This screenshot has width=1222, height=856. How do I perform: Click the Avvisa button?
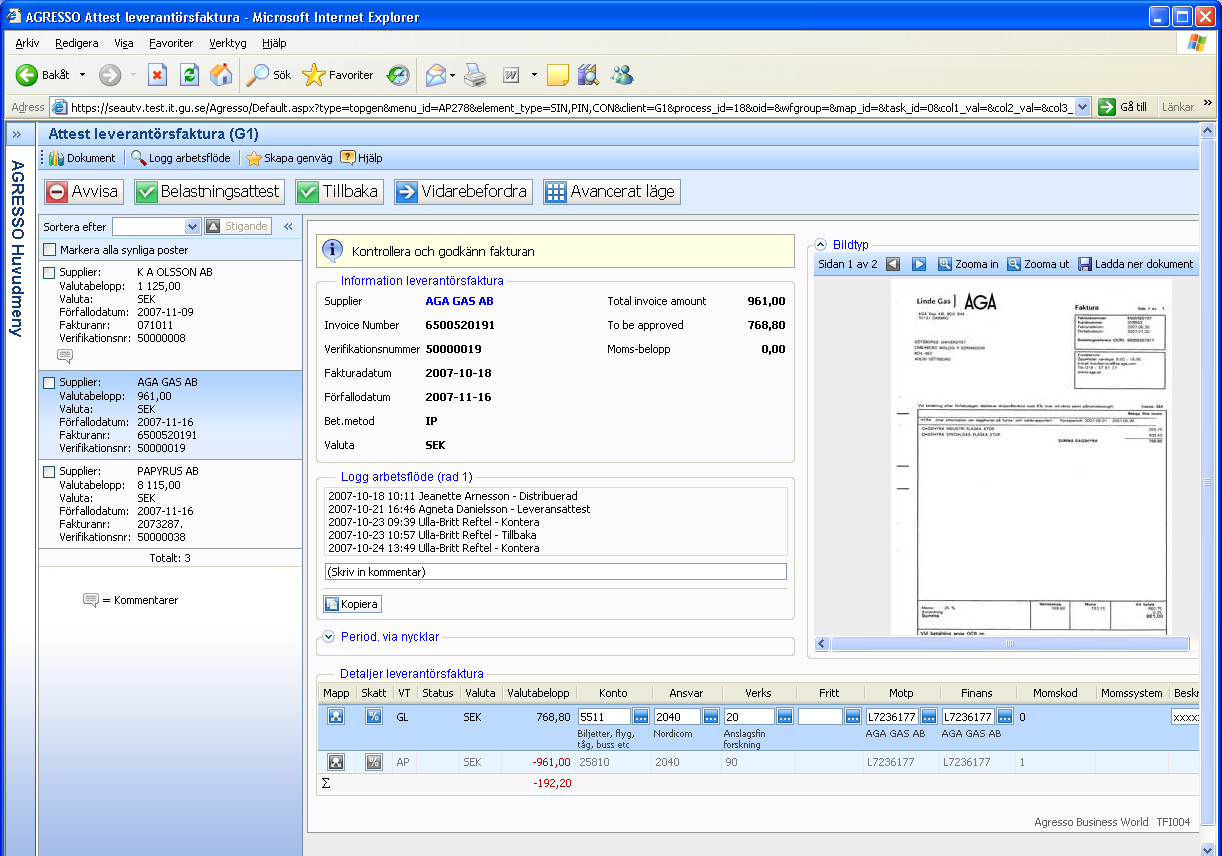[x=83, y=192]
